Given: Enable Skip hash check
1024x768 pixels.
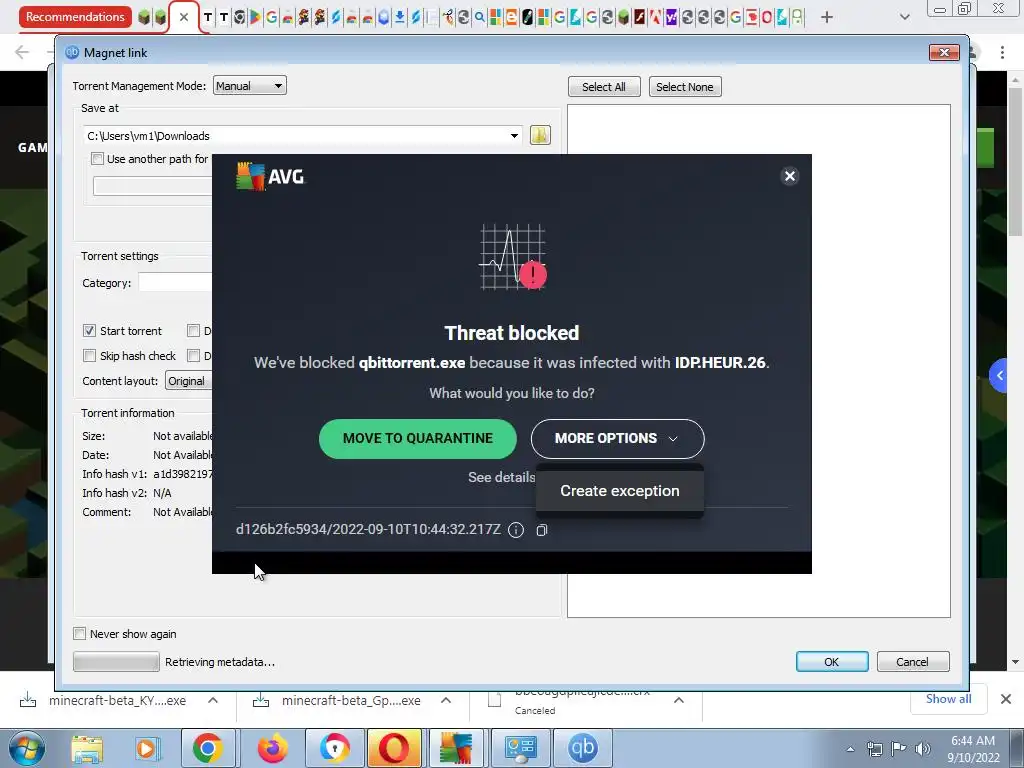Looking at the screenshot, I should click(x=89, y=355).
